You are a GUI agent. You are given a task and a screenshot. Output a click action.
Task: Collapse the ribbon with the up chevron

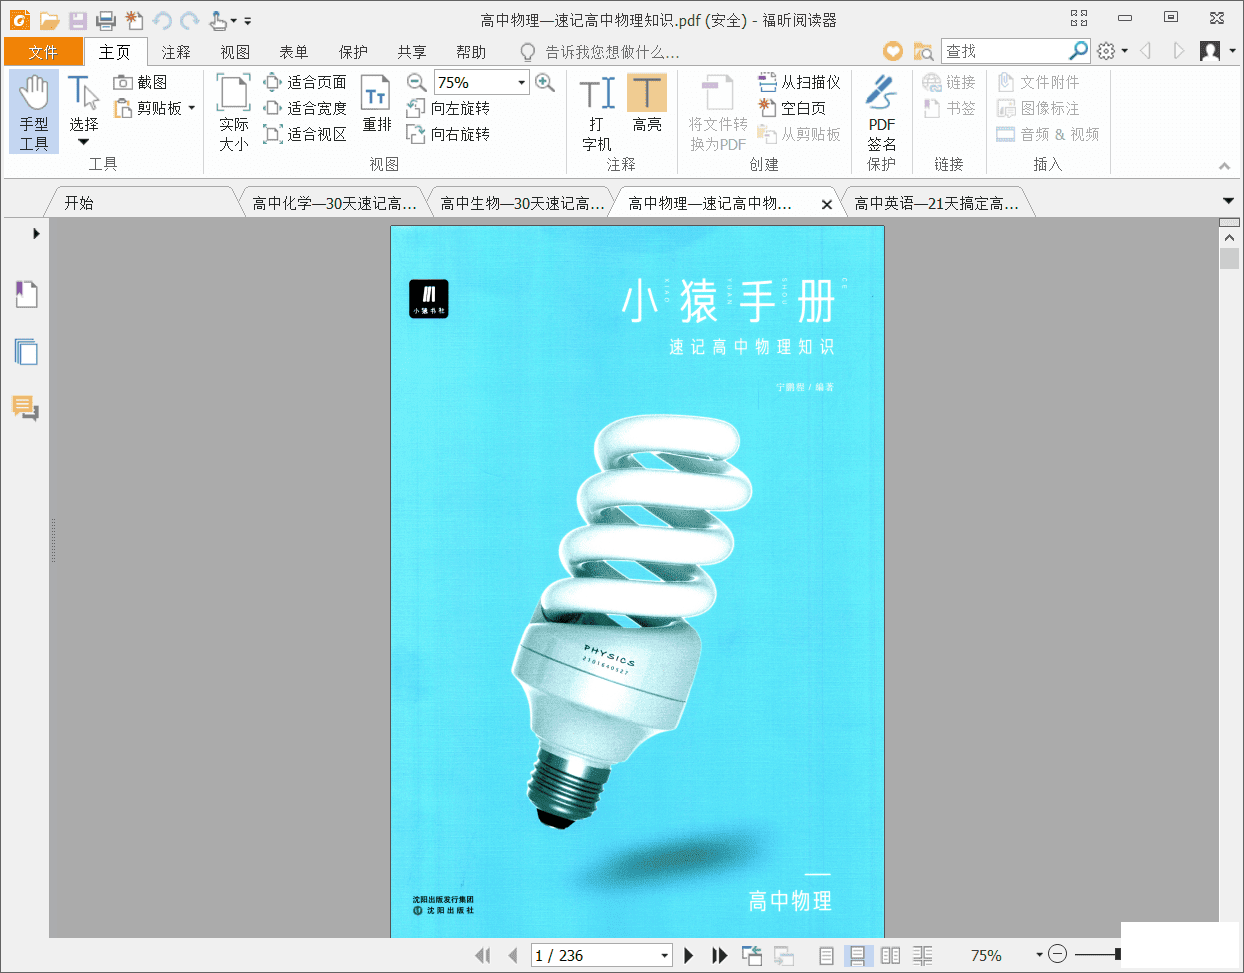click(x=1224, y=166)
